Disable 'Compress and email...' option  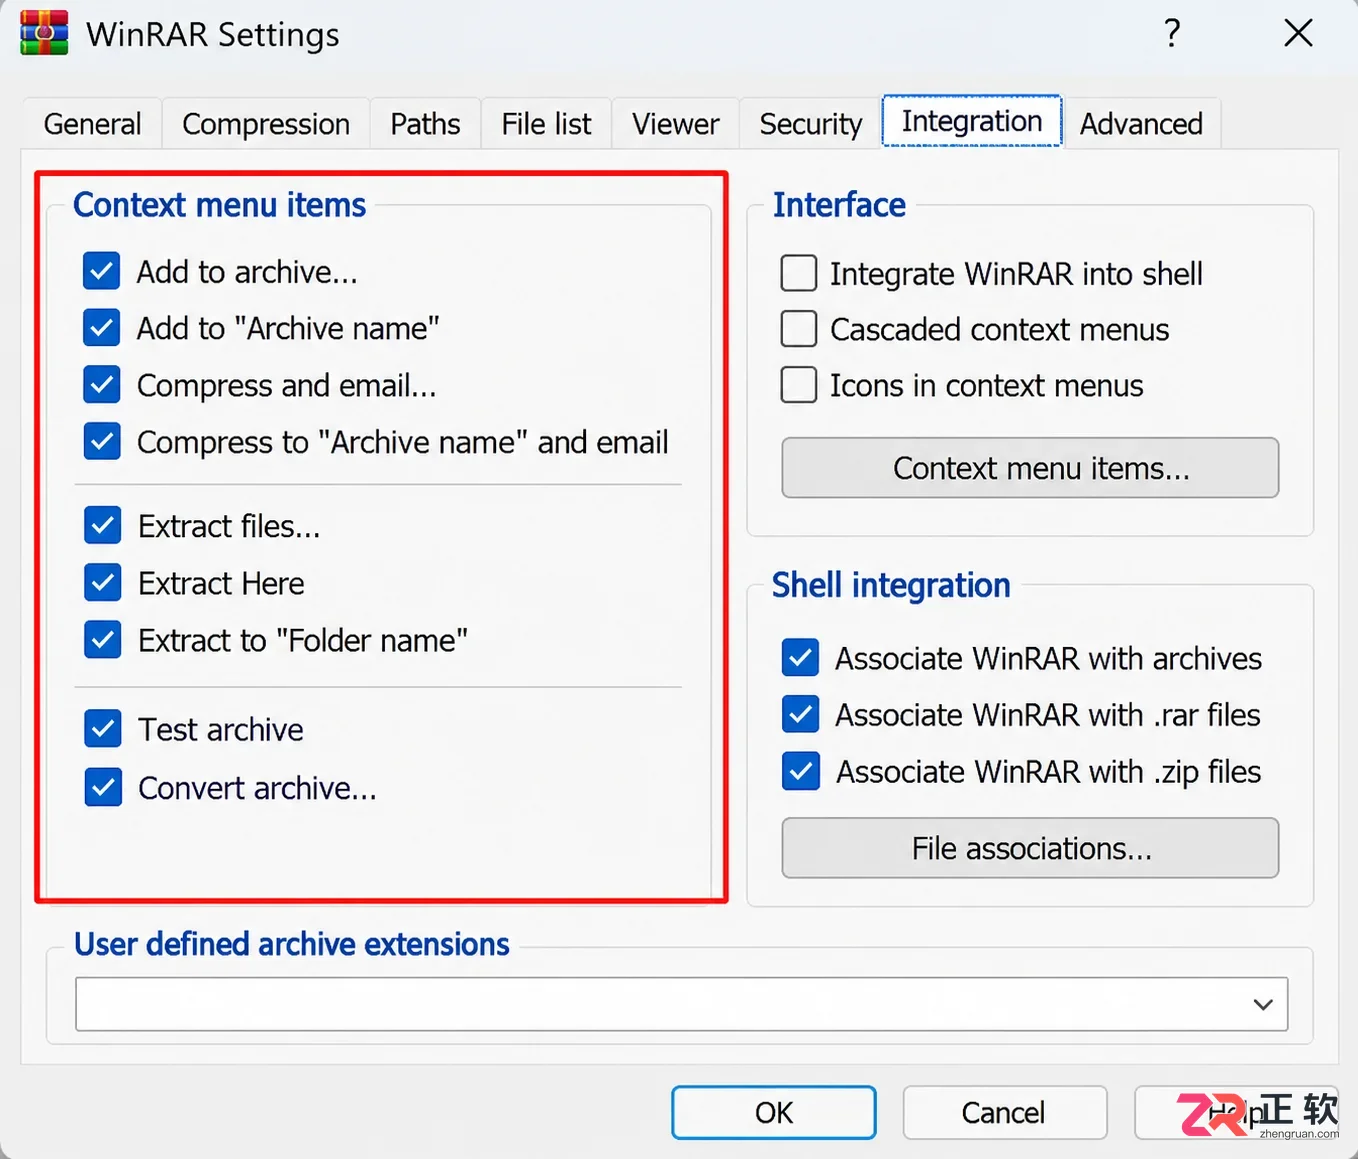coord(102,385)
